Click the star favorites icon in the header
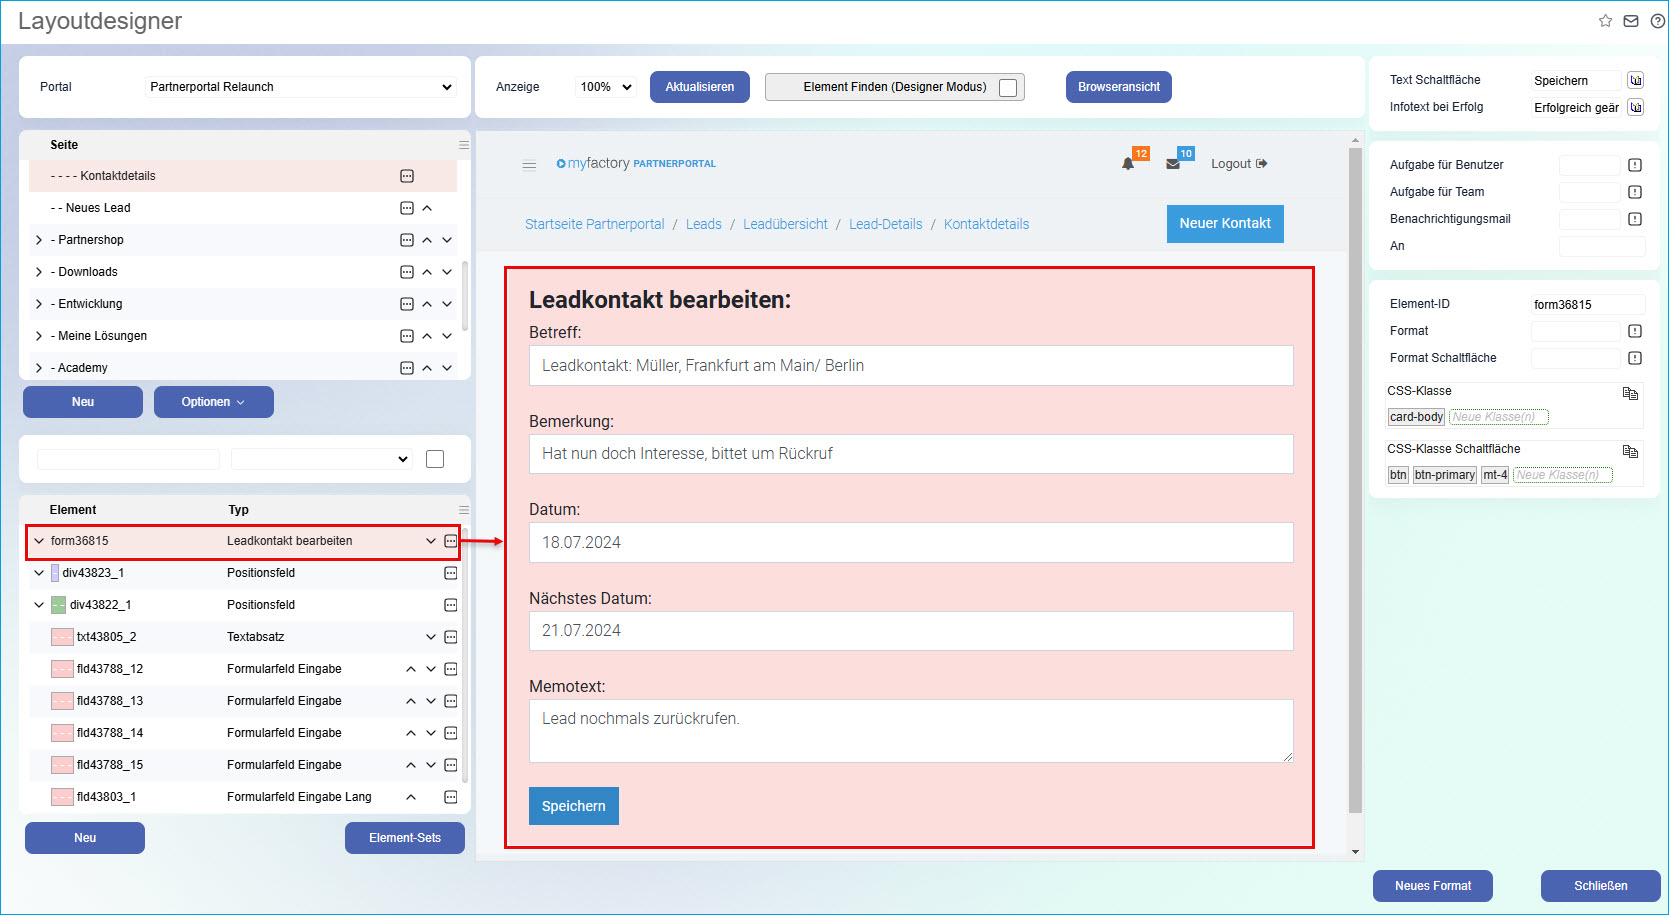This screenshot has height=915, width=1669. [x=1604, y=20]
